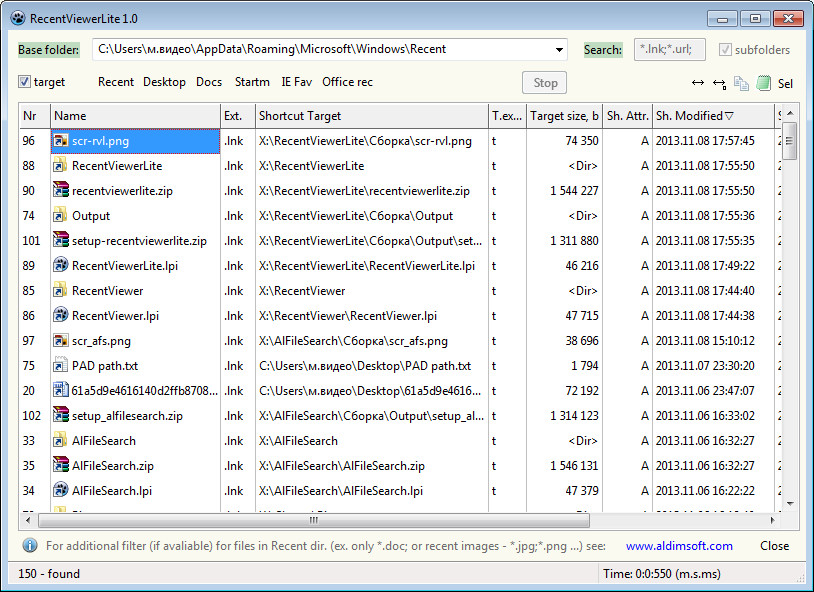Image resolution: width=814 pixels, height=592 pixels.
Task: Click the T.ex... column header
Action: (507, 116)
